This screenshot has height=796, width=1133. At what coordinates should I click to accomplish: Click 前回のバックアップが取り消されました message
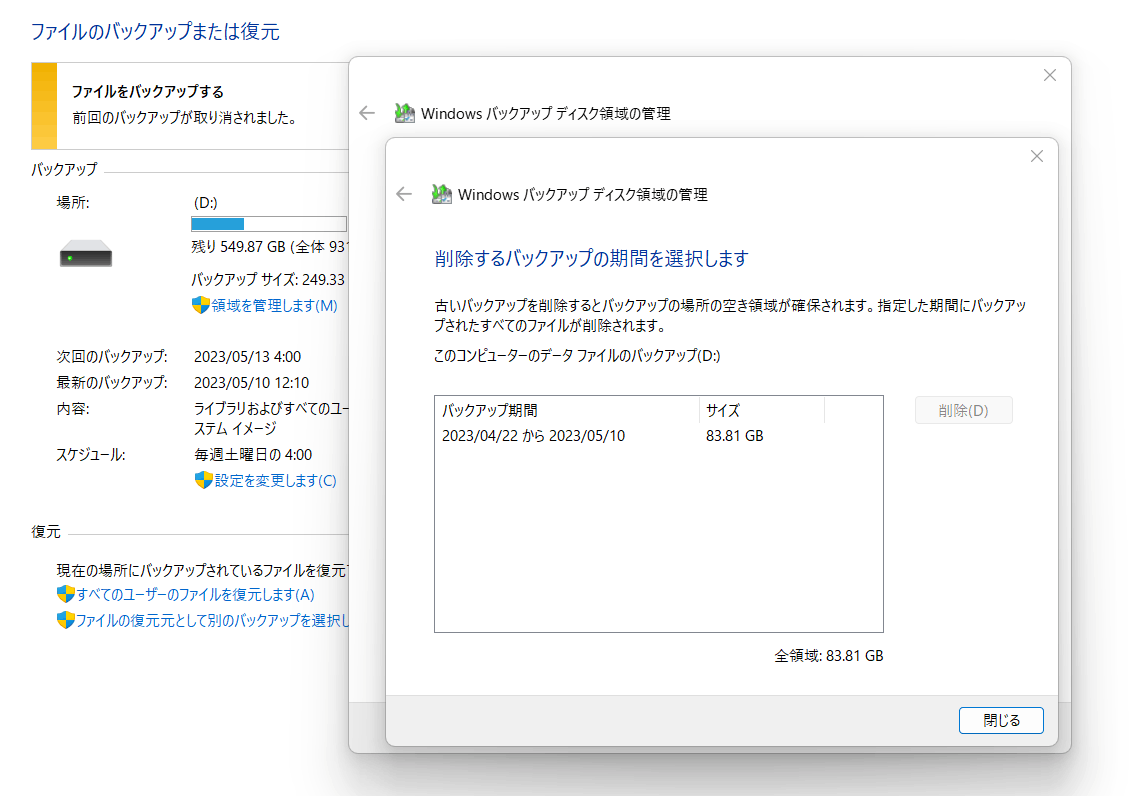pyautogui.click(x=186, y=118)
